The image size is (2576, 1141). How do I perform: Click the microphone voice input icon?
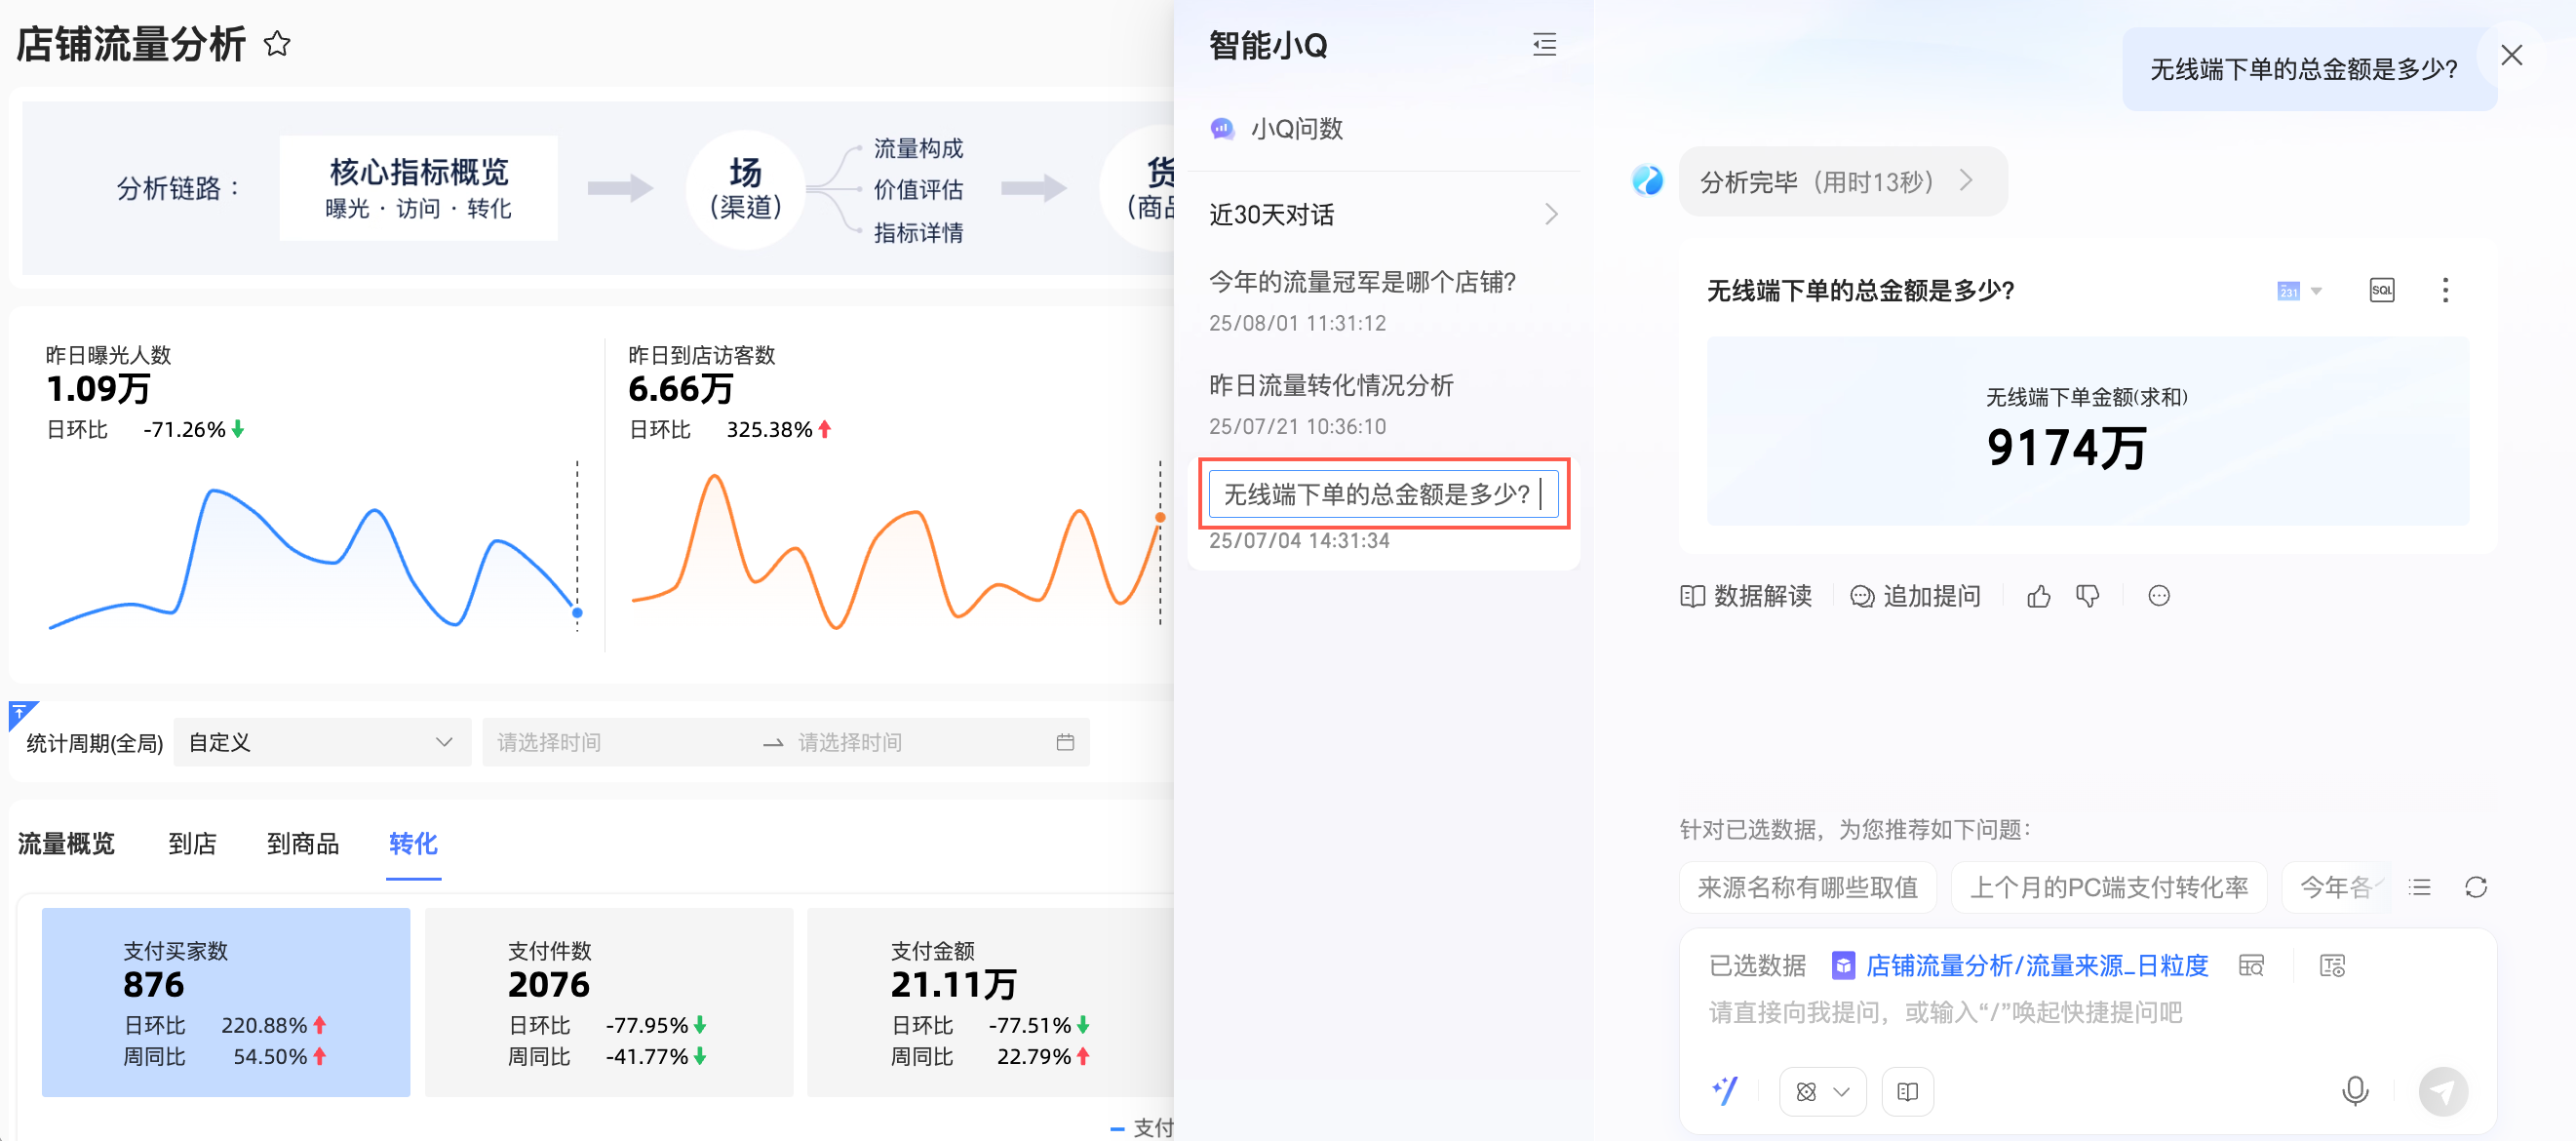click(x=2354, y=1090)
